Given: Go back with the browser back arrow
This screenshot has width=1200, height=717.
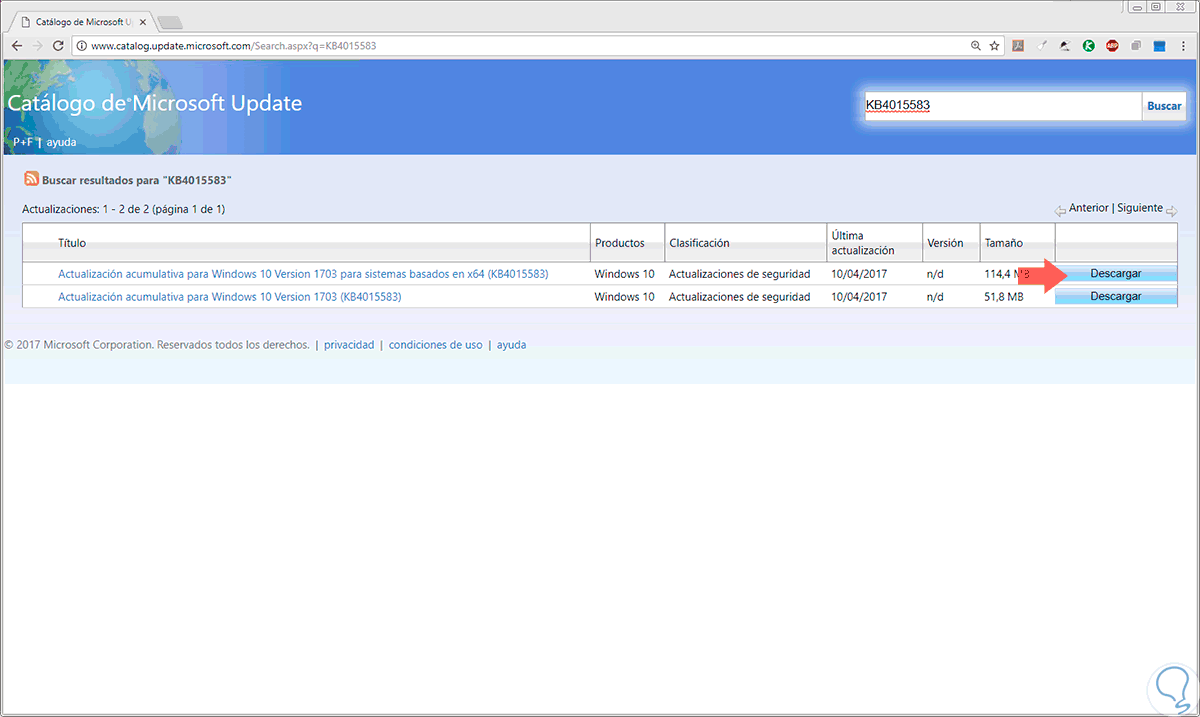Looking at the screenshot, I should pos(17,46).
